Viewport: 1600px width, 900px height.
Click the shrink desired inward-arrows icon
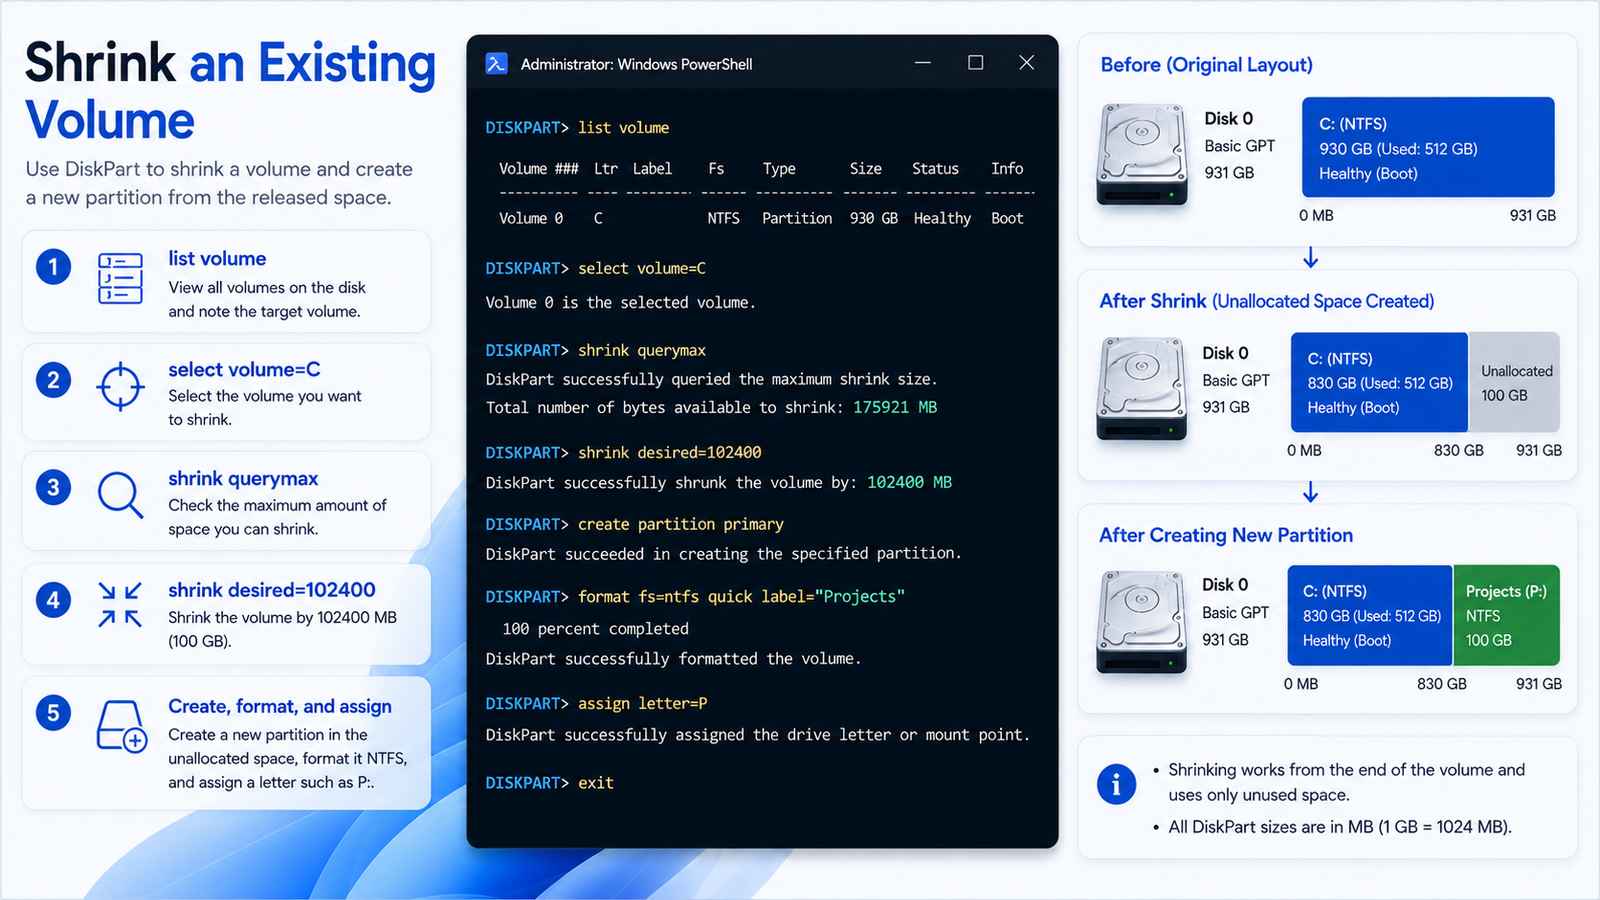click(x=120, y=605)
